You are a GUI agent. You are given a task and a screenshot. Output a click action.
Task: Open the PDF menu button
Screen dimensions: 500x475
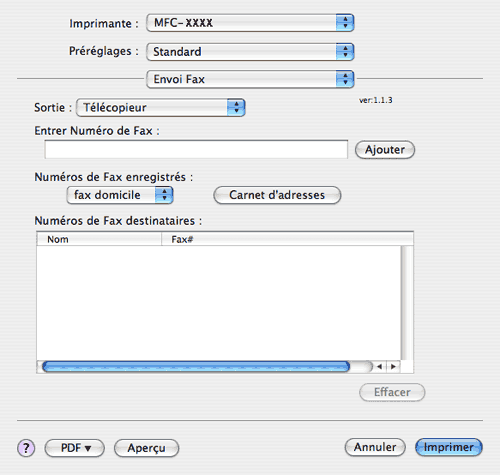[75, 448]
